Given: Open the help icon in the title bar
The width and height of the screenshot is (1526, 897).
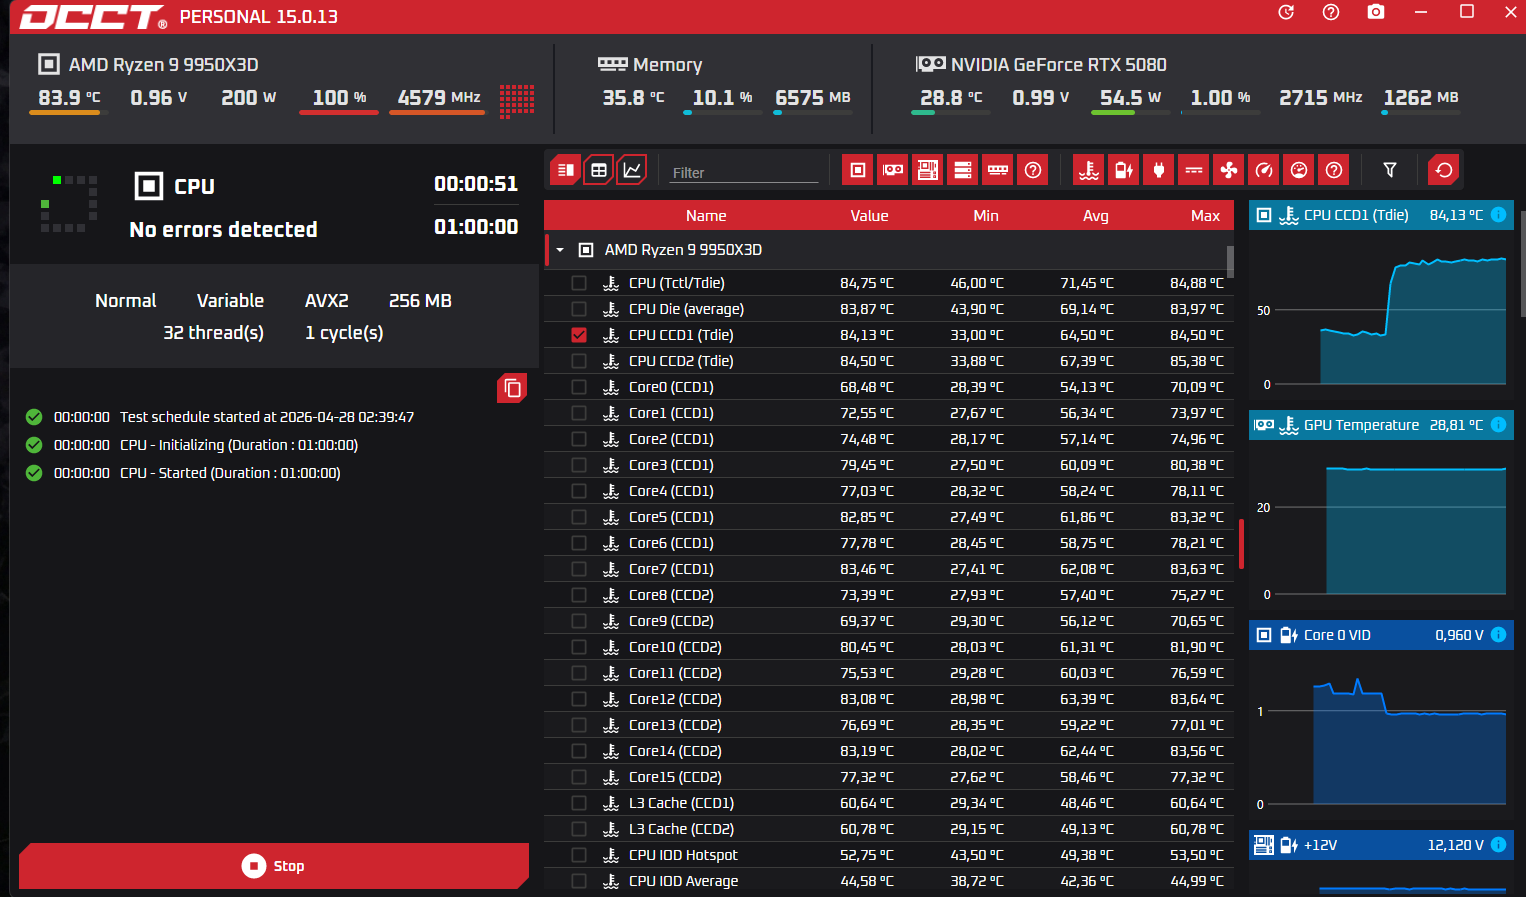Looking at the screenshot, I should (1331, 12).
